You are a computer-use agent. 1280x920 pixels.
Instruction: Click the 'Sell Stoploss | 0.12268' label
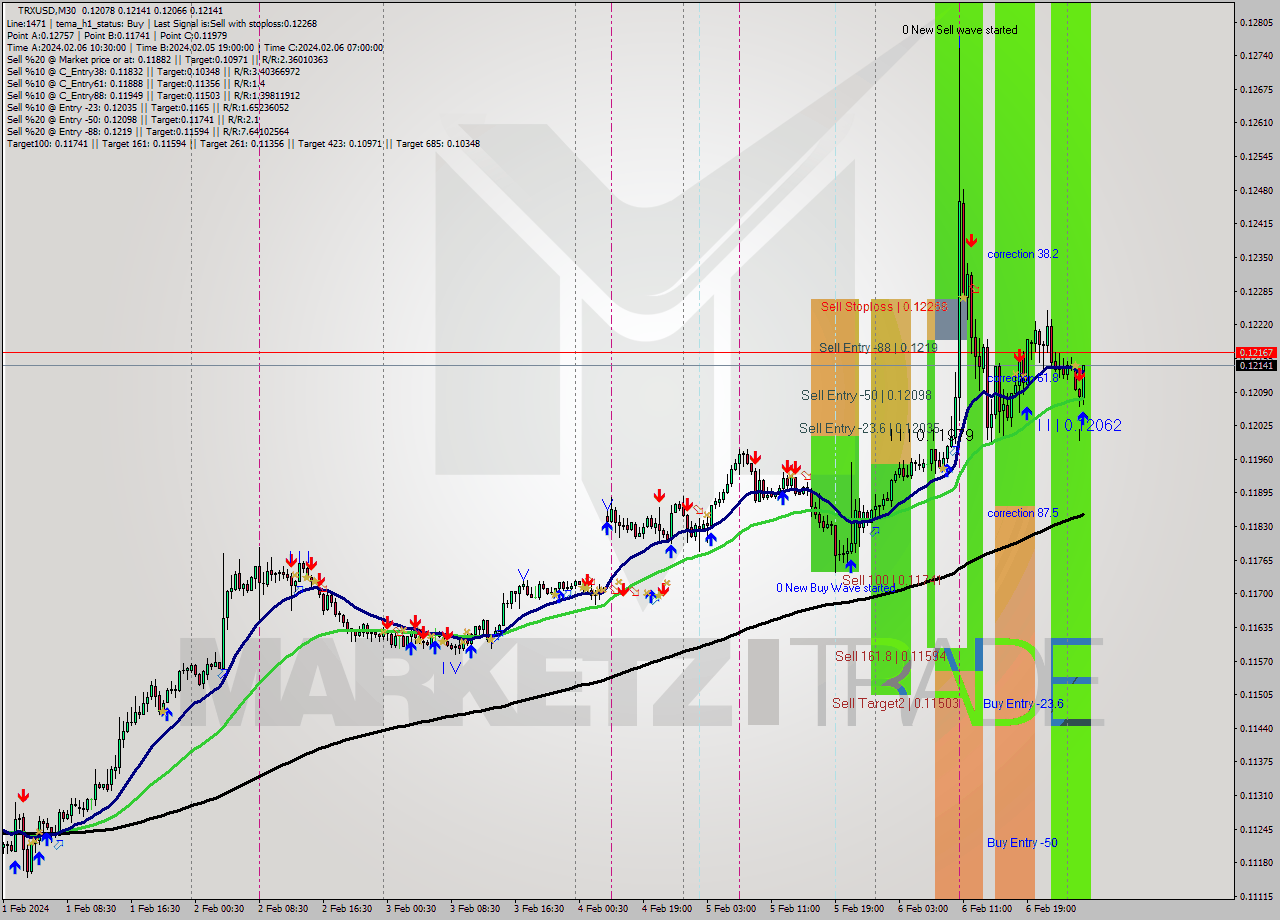[884, 306]
